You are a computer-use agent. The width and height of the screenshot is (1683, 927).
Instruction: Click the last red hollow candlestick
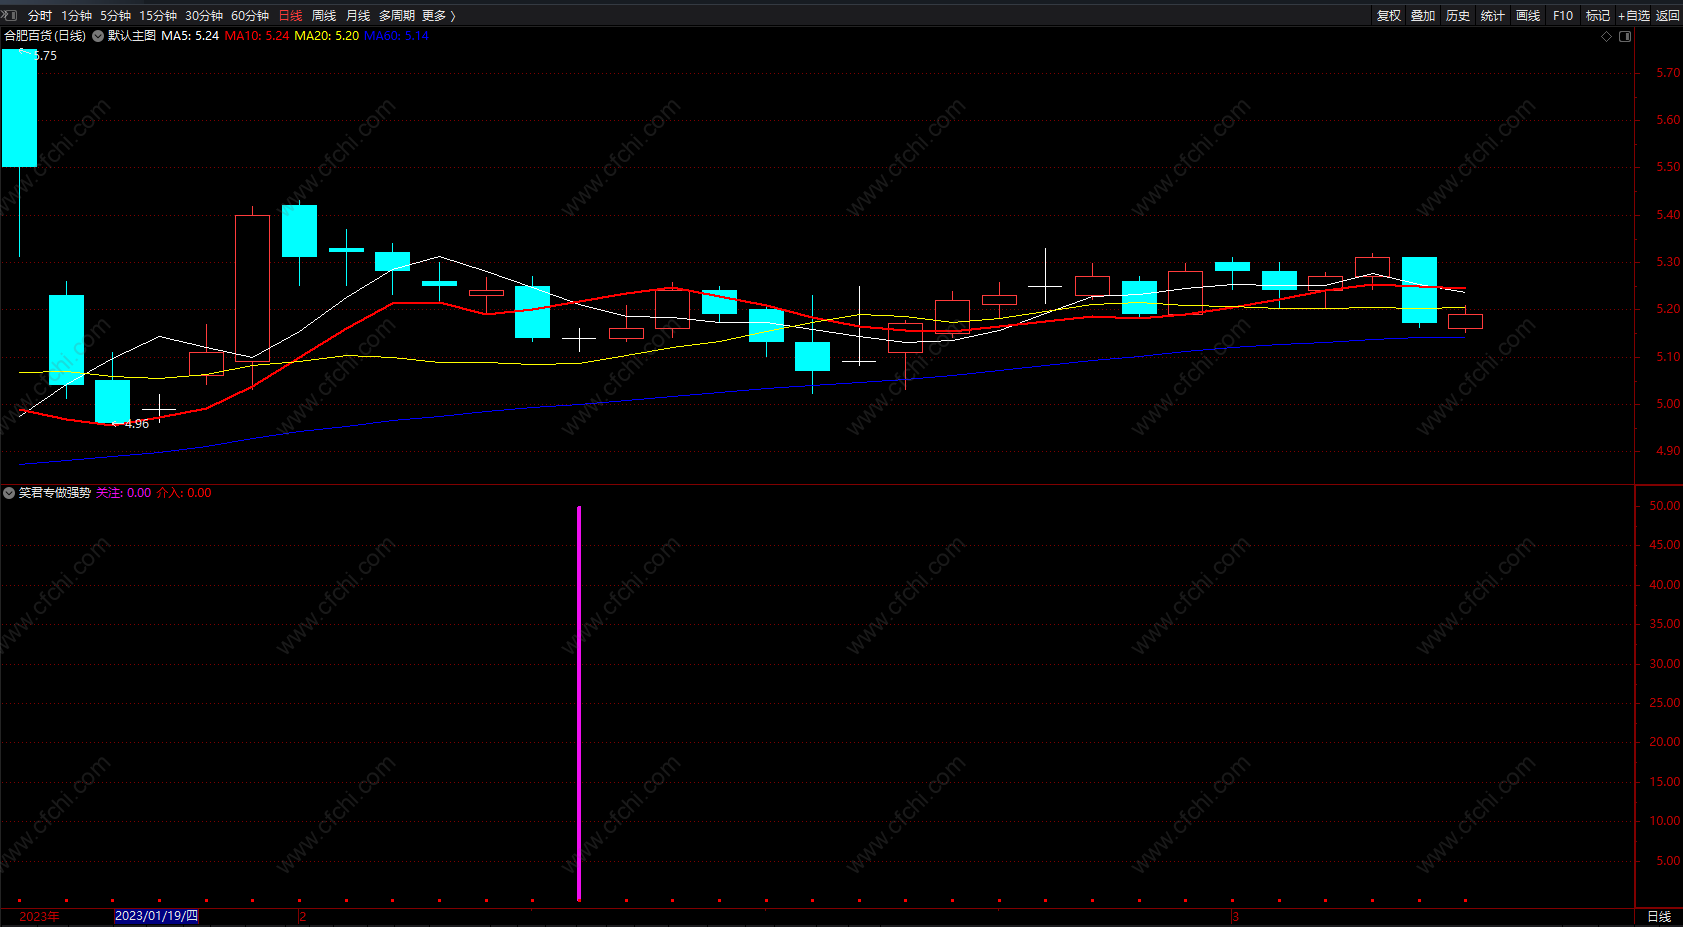coord(1465,321)
